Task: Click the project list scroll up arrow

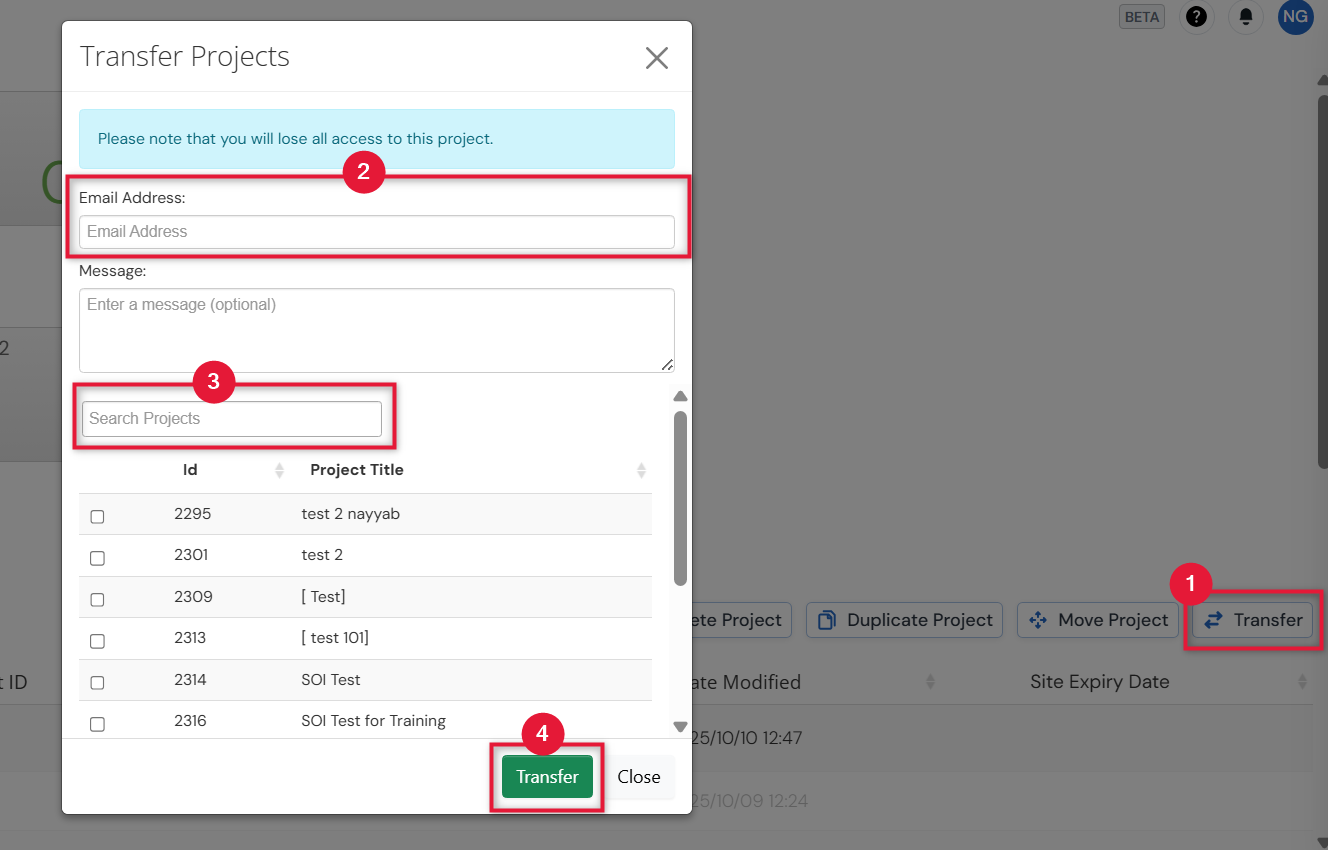Action: pos(680,396)
